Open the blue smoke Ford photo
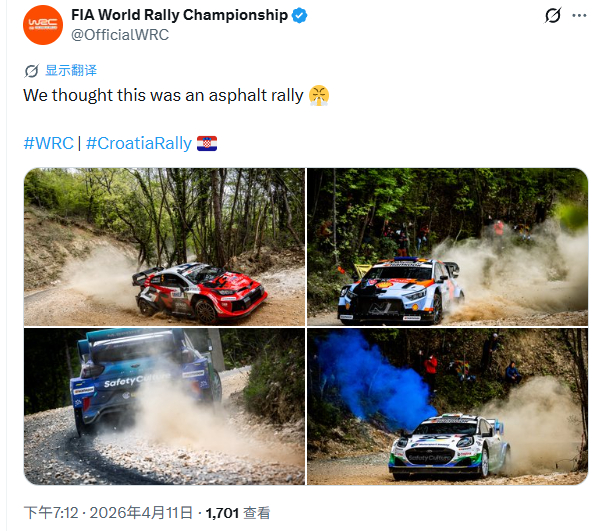Screen dimensions: 603x531 click(447, 406)
